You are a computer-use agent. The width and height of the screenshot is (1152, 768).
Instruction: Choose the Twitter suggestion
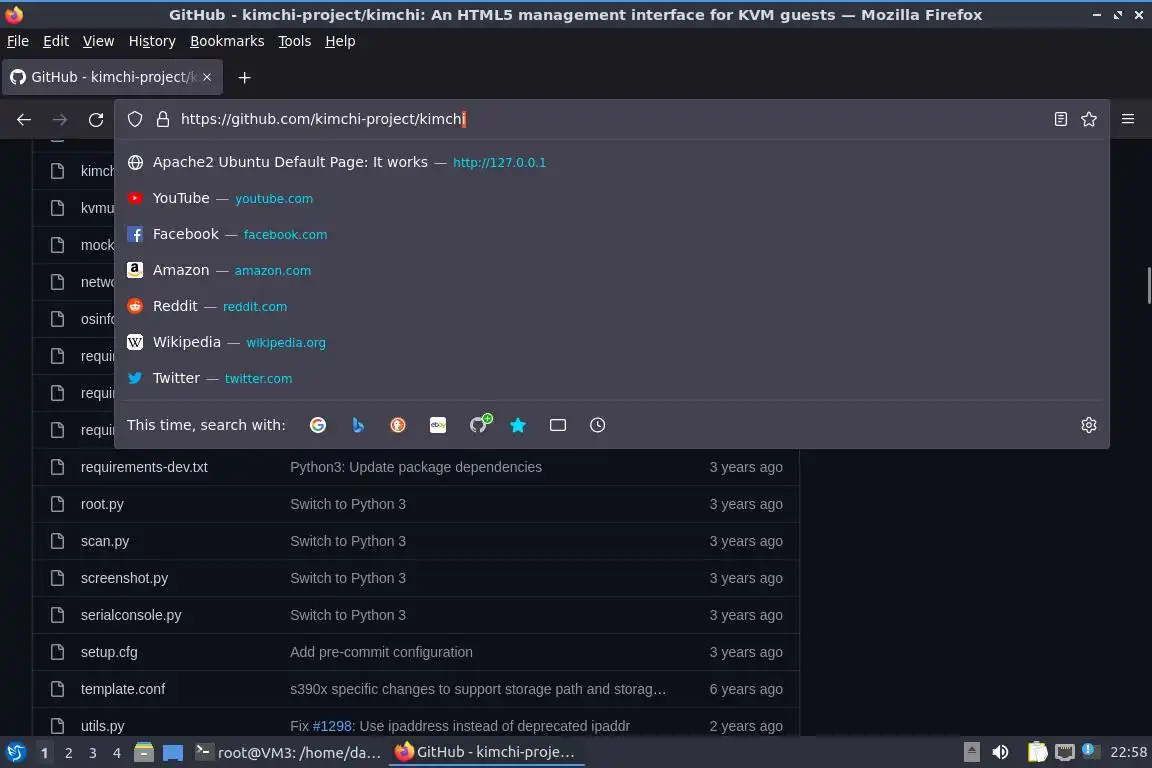tap(612, 378)
